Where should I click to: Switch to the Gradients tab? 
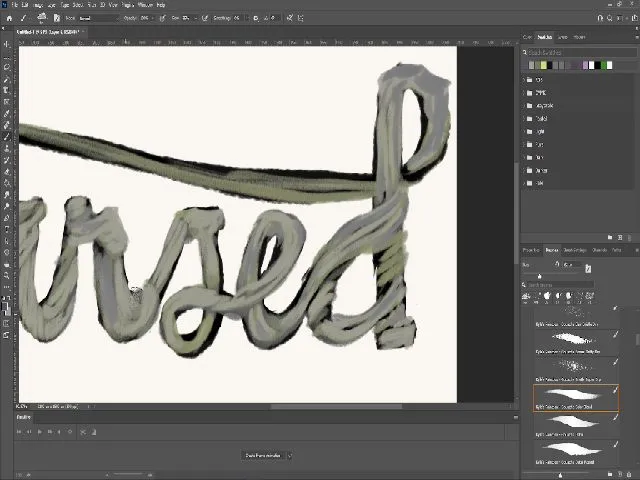(563, 37)
